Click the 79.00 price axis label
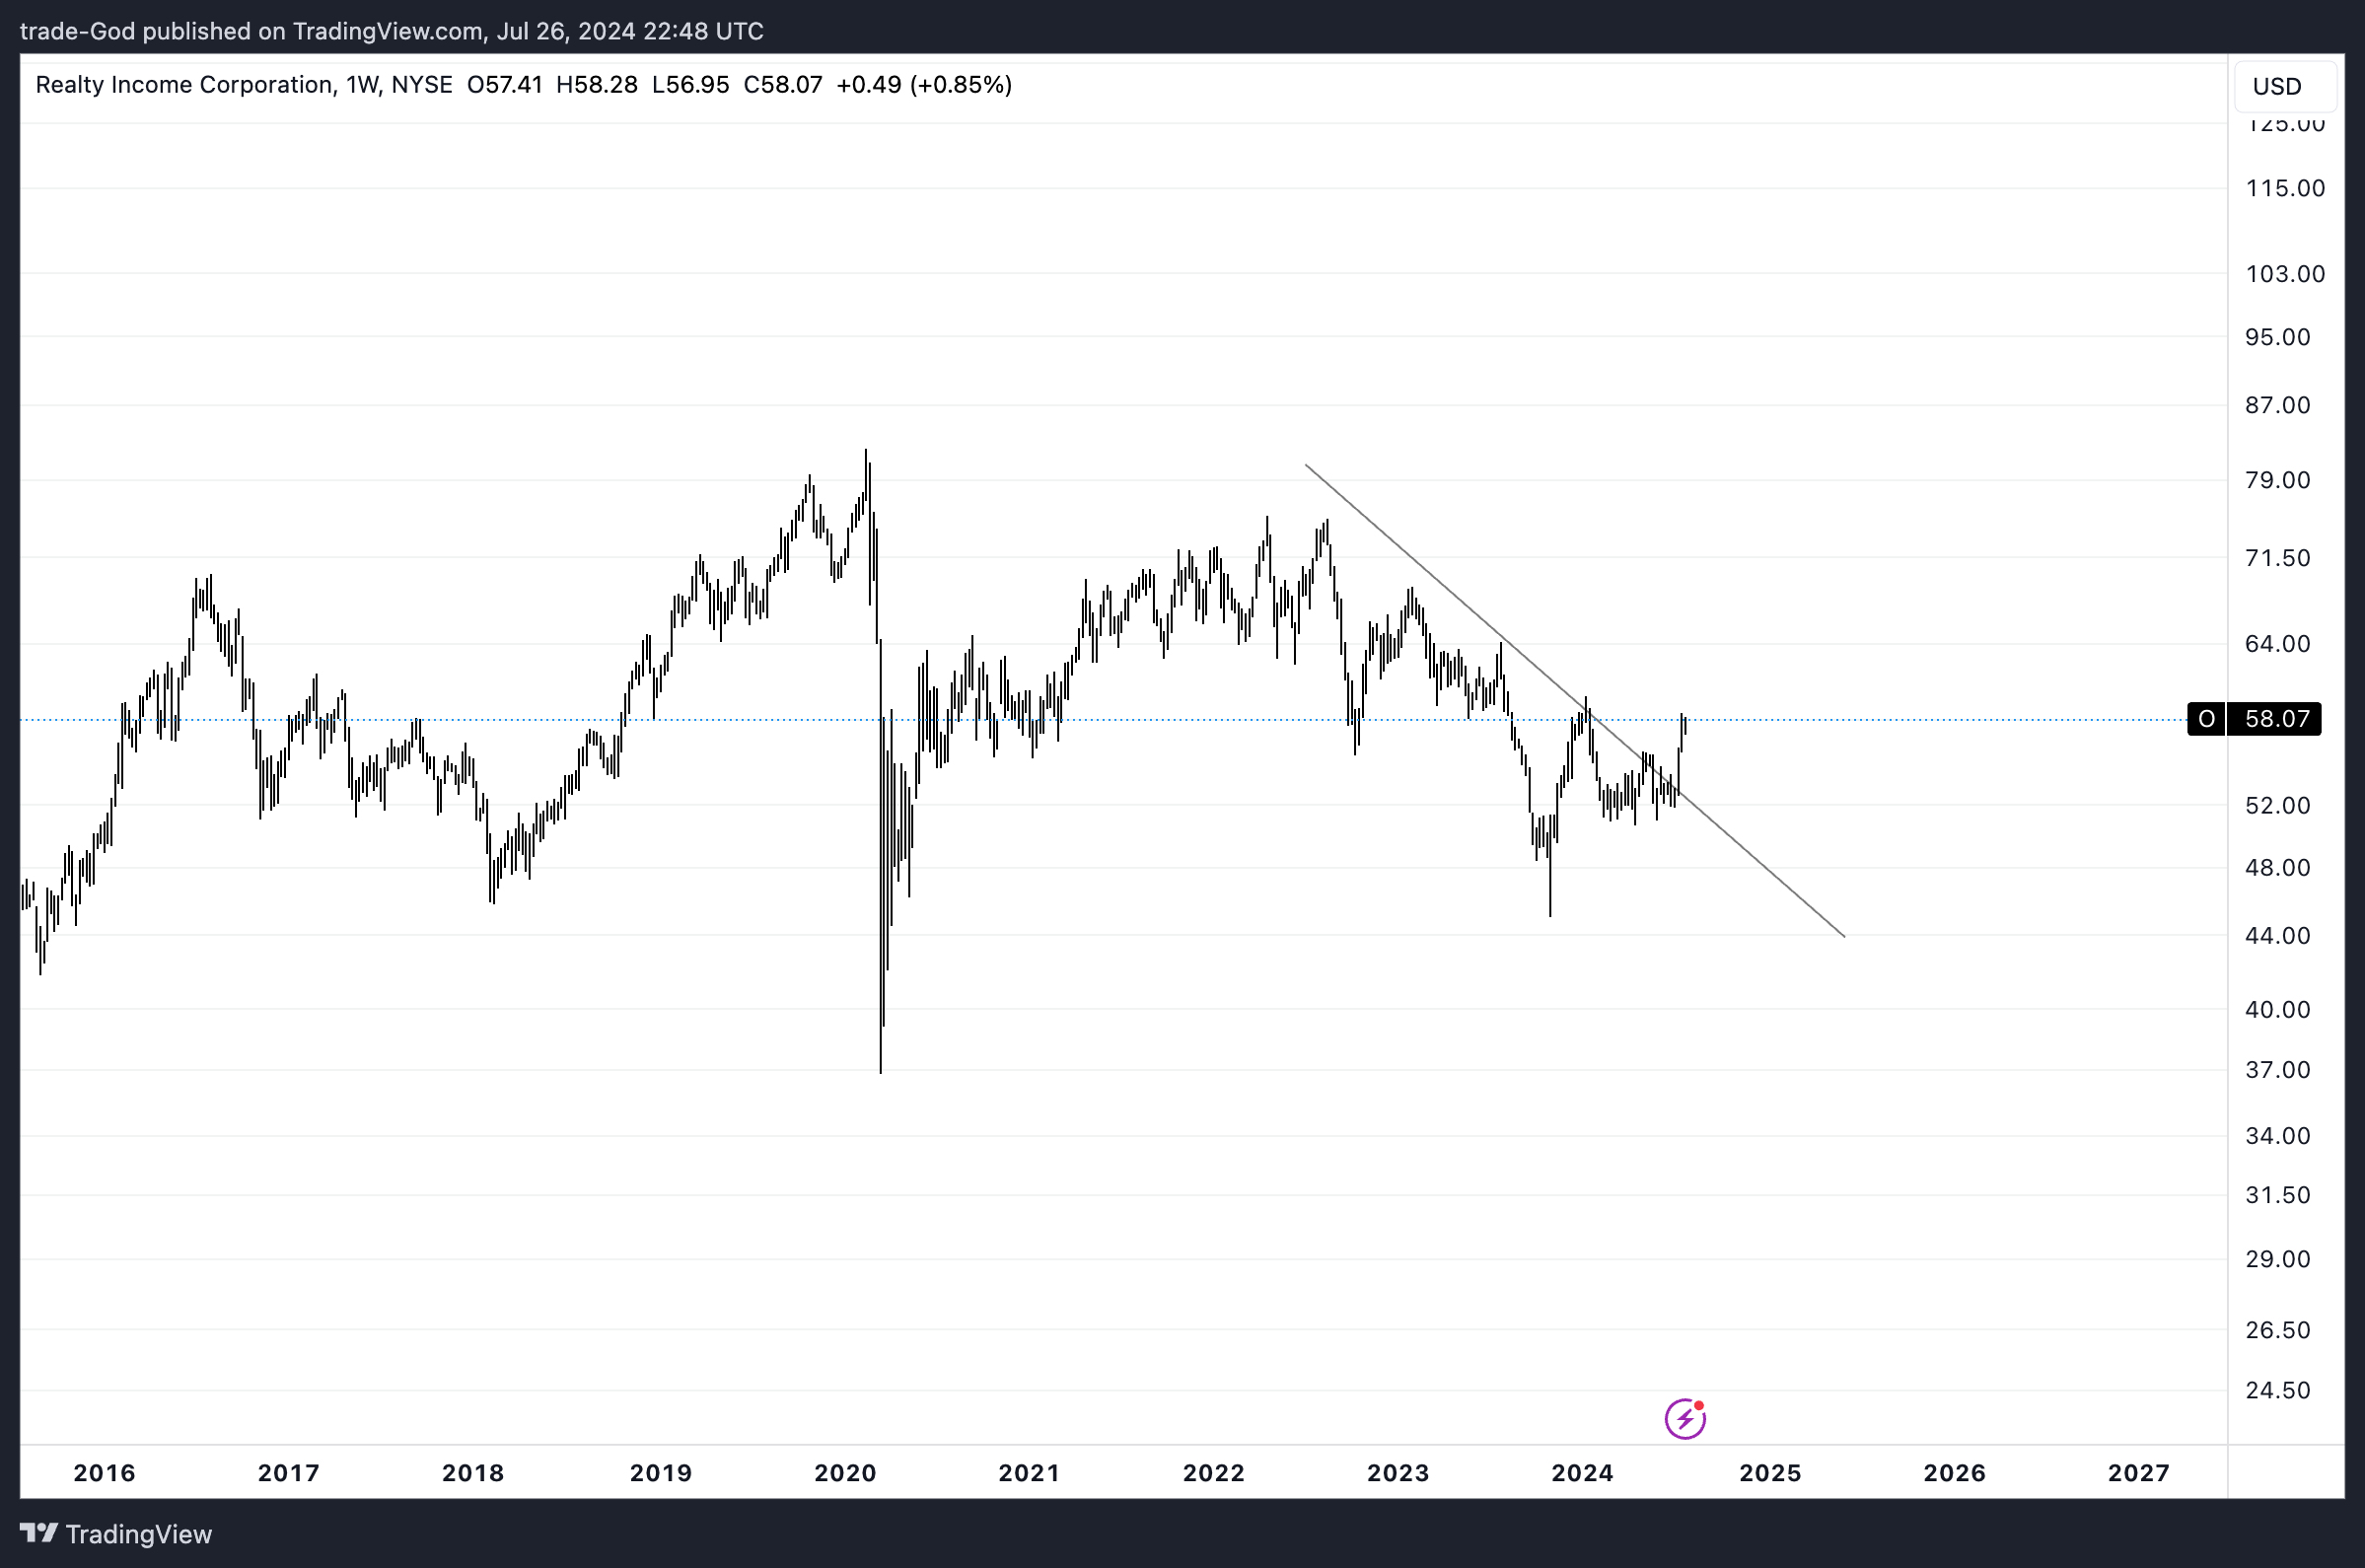 (2277, 480)
